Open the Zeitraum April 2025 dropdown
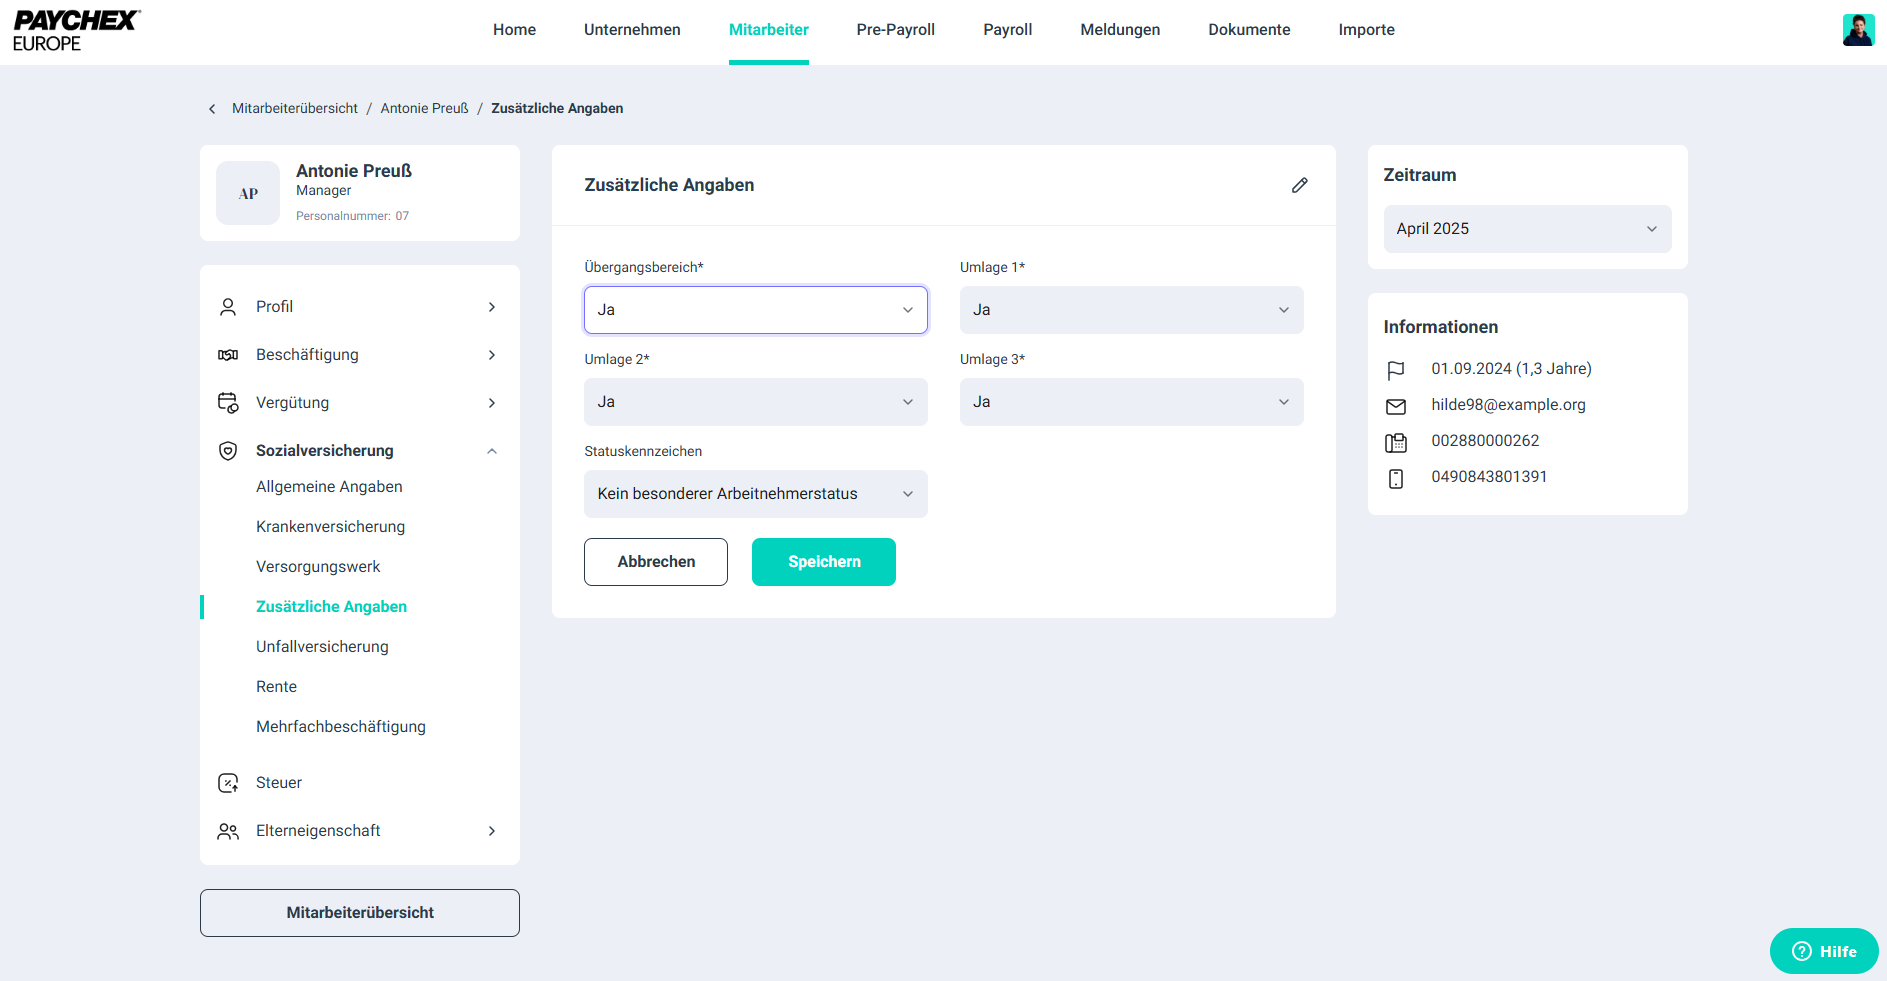The image size is (1887, 981). [x=1526, y=229]
